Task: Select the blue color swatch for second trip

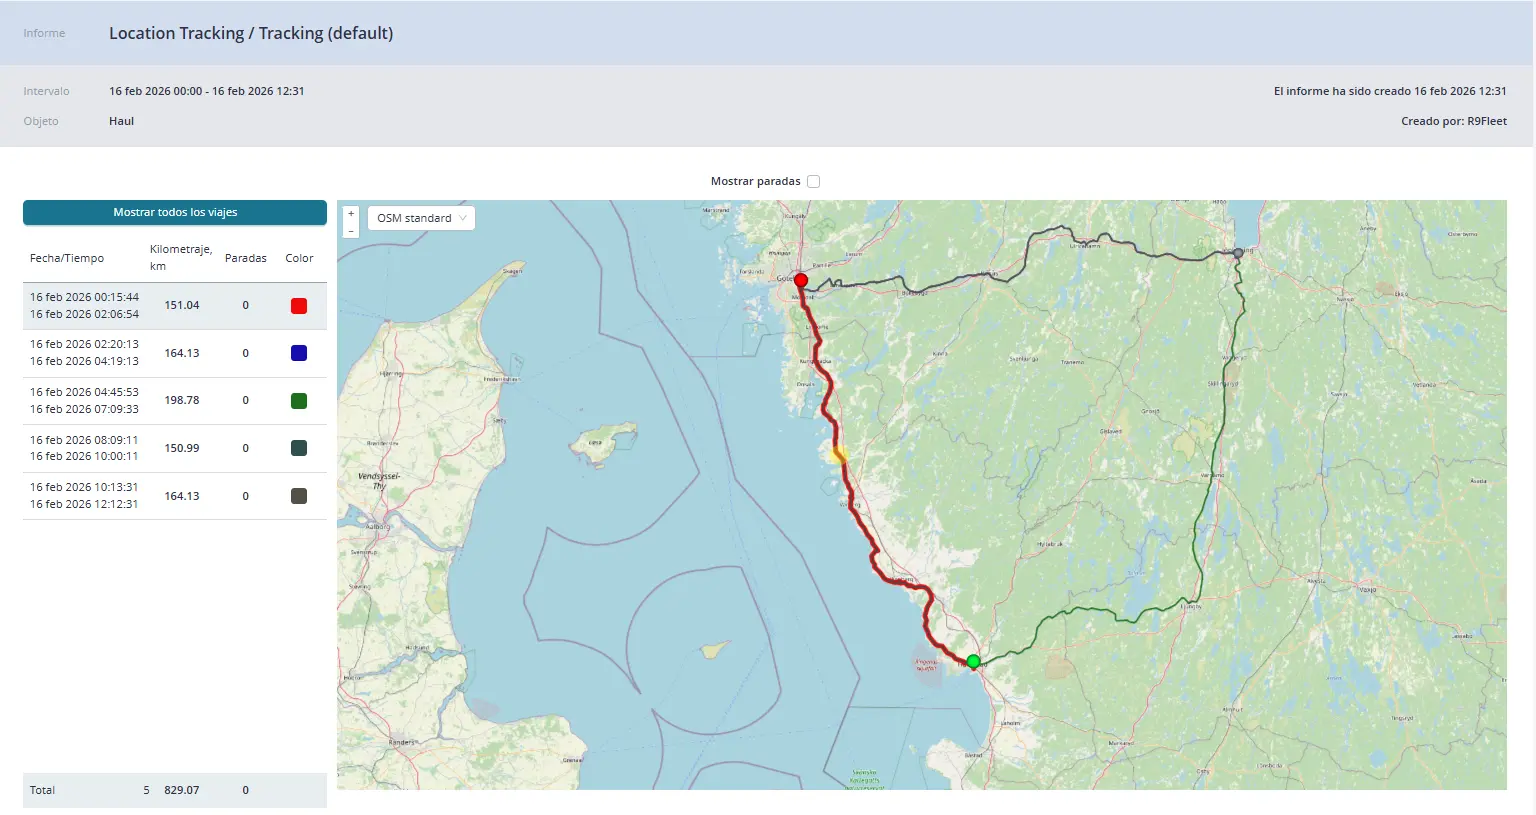Action: coord(298,353)
